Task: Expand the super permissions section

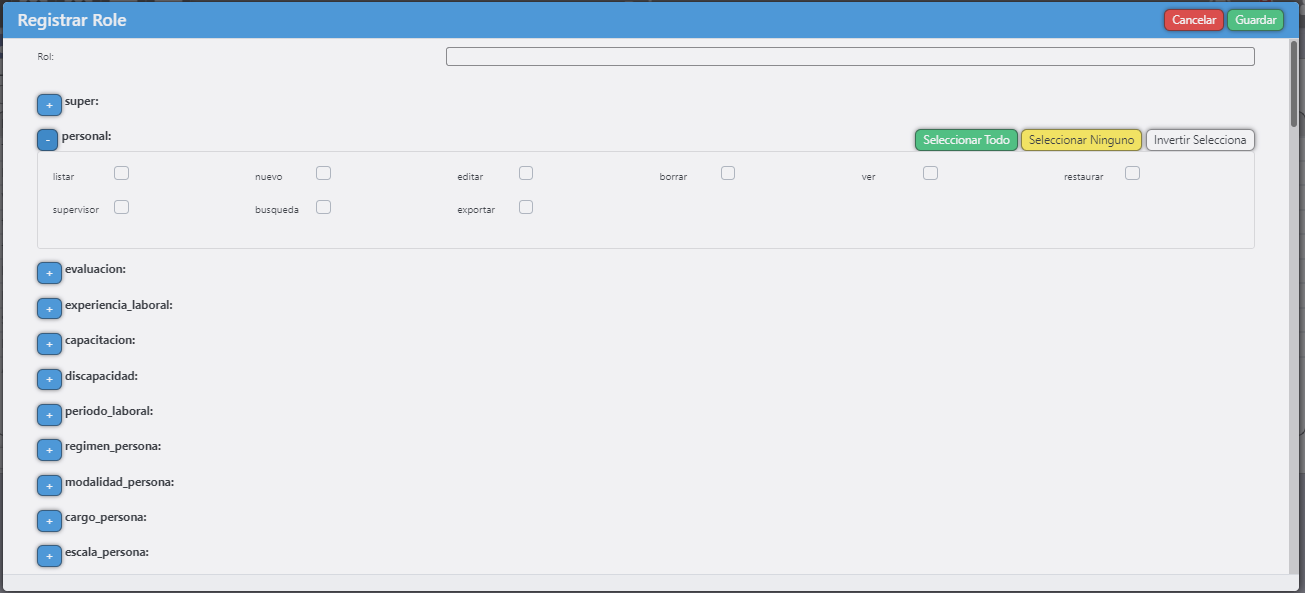Action: click(49, 105)
